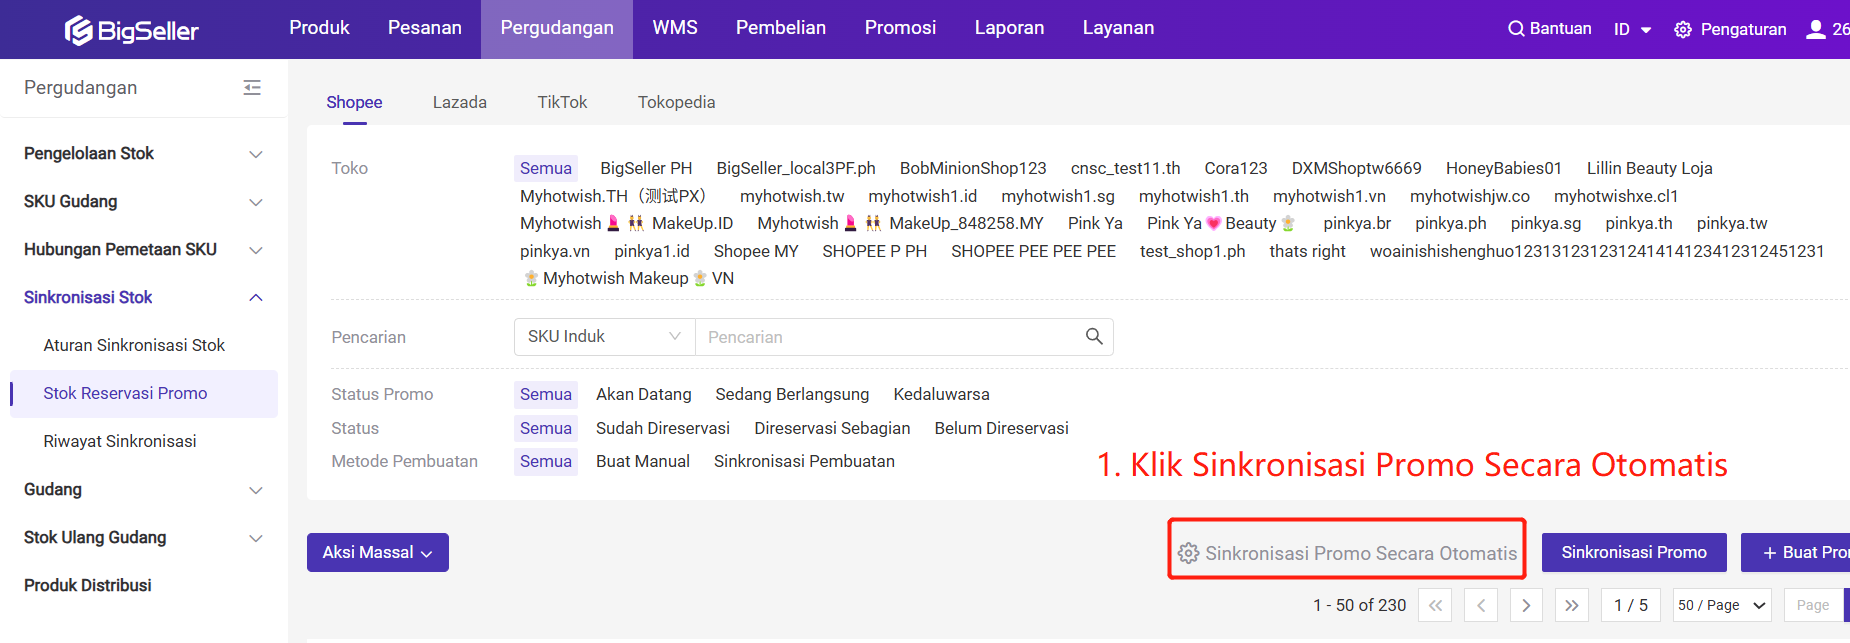1850x643 pixels.
Task: Open the Aksi Massal dropdown button
Action: tap(378, 553)
